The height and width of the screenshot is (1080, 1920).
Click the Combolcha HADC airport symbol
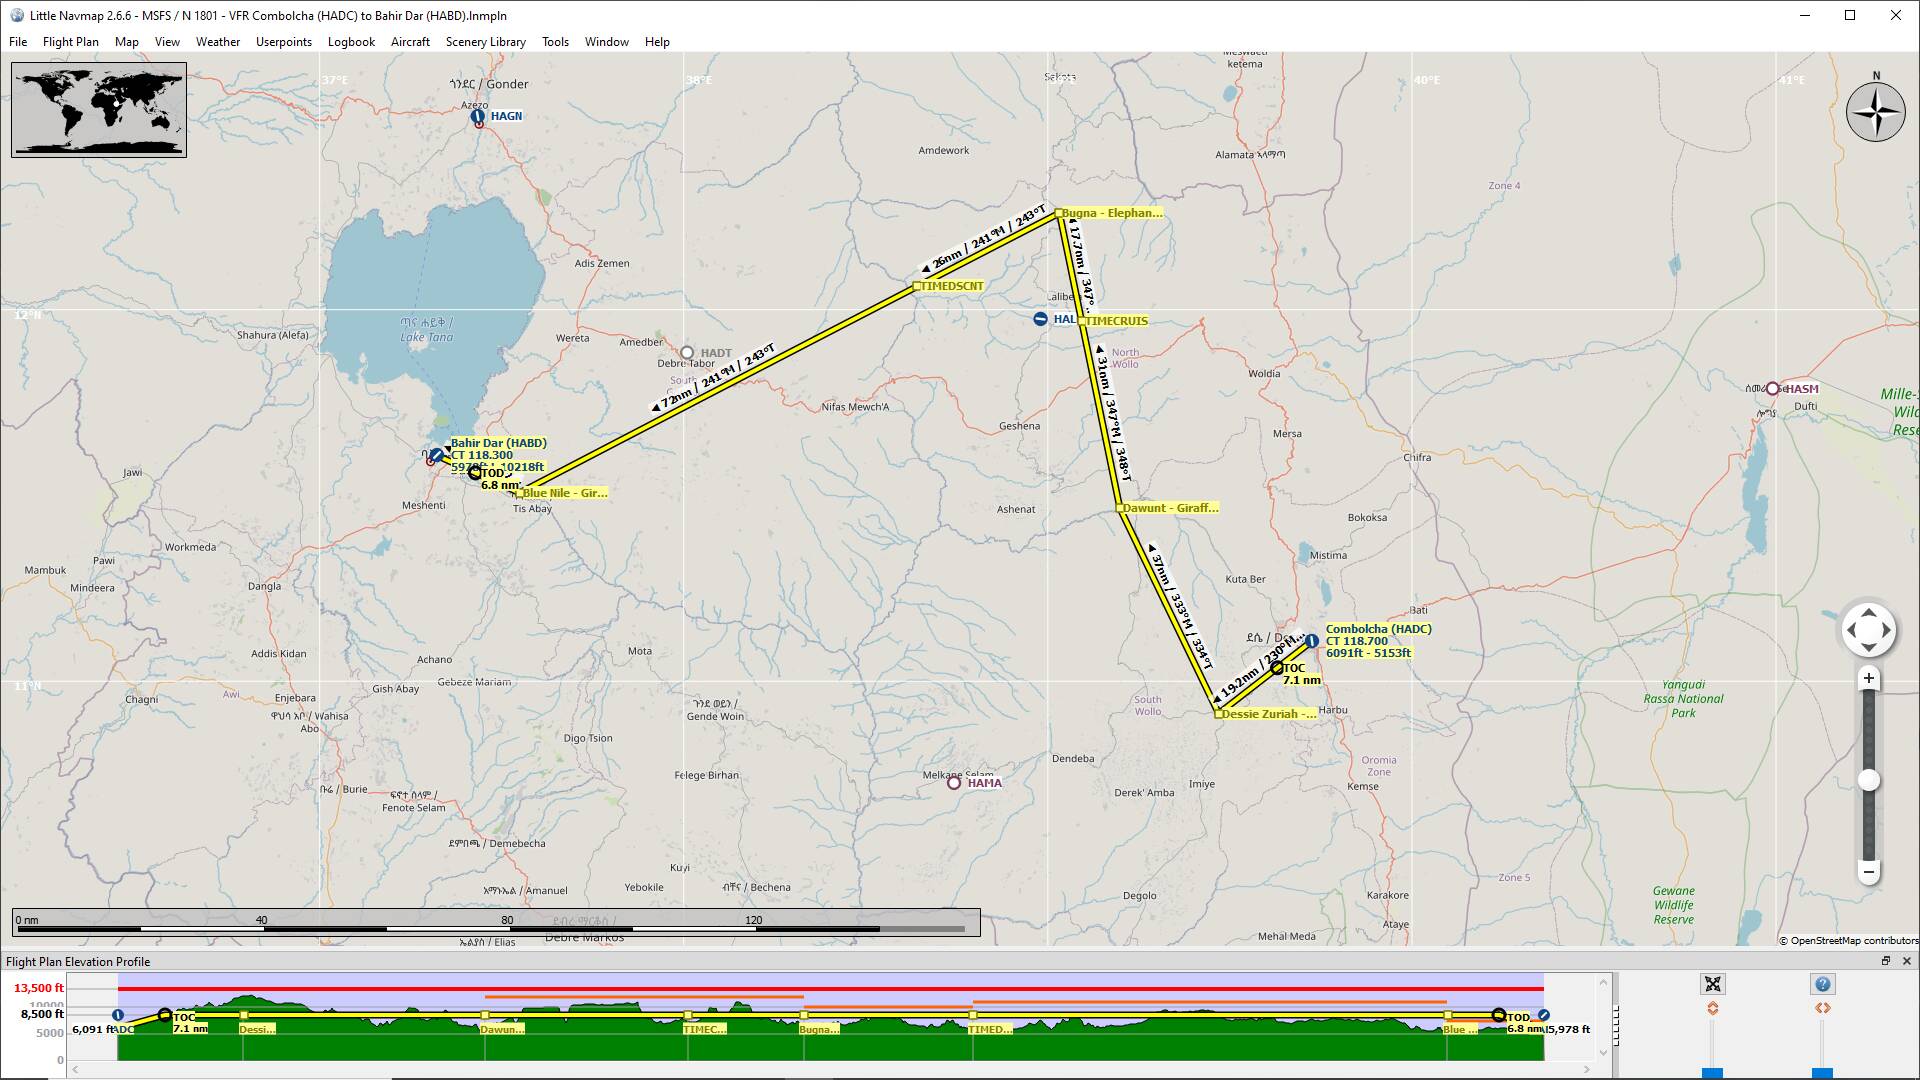(1311, 640)
